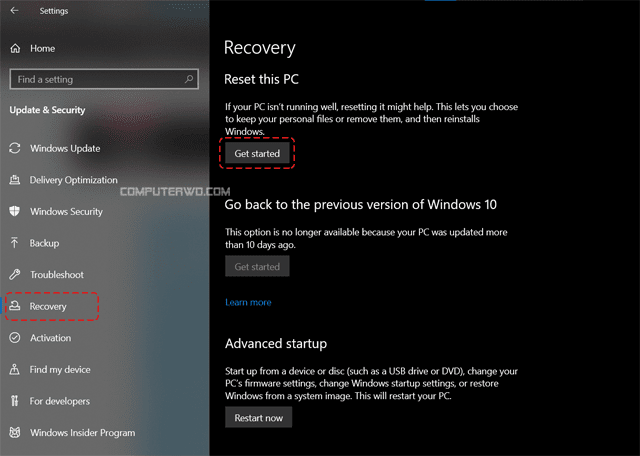The image size is (640, 456).
Task: Click the Recovery icon in sidebar
Action: click(x=15, y=306)
